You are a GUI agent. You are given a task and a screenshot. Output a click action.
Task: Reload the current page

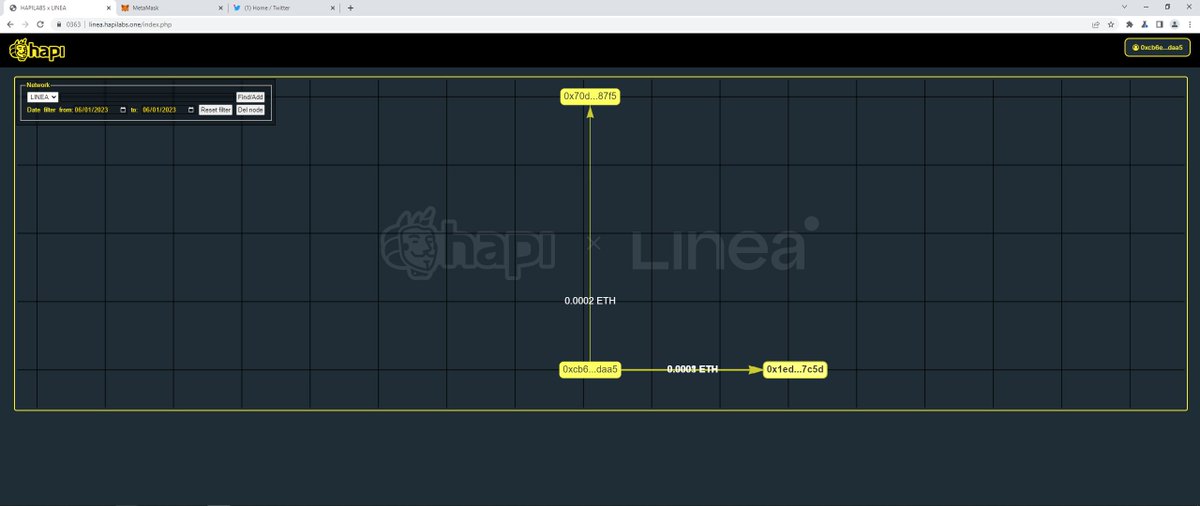(x=40, y=23)
